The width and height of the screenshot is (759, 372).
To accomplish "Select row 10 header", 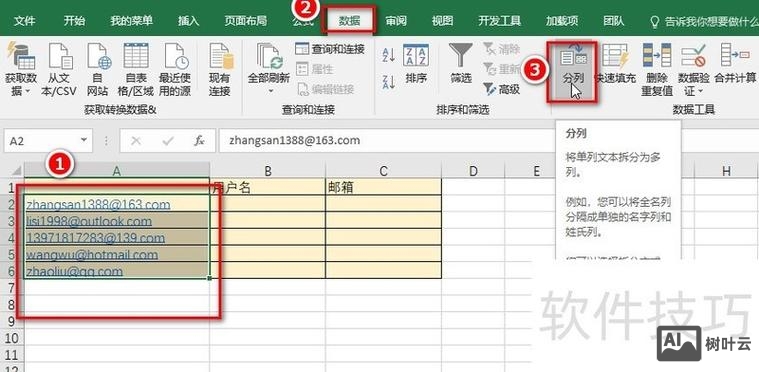I will tap(12, 338).
